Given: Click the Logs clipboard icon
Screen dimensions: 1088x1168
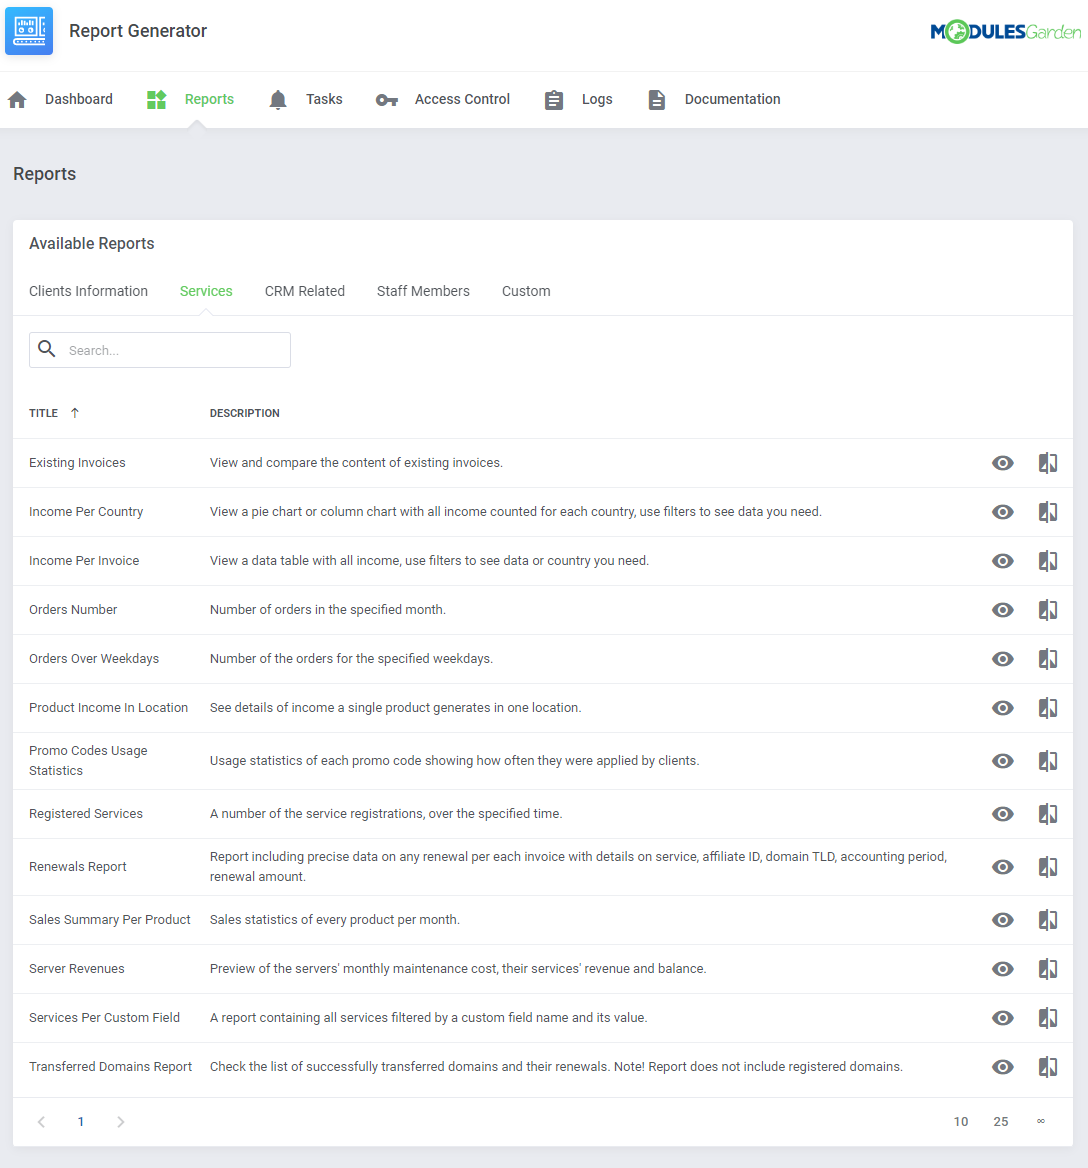Looking at the screenshot, I should point(554,100).
